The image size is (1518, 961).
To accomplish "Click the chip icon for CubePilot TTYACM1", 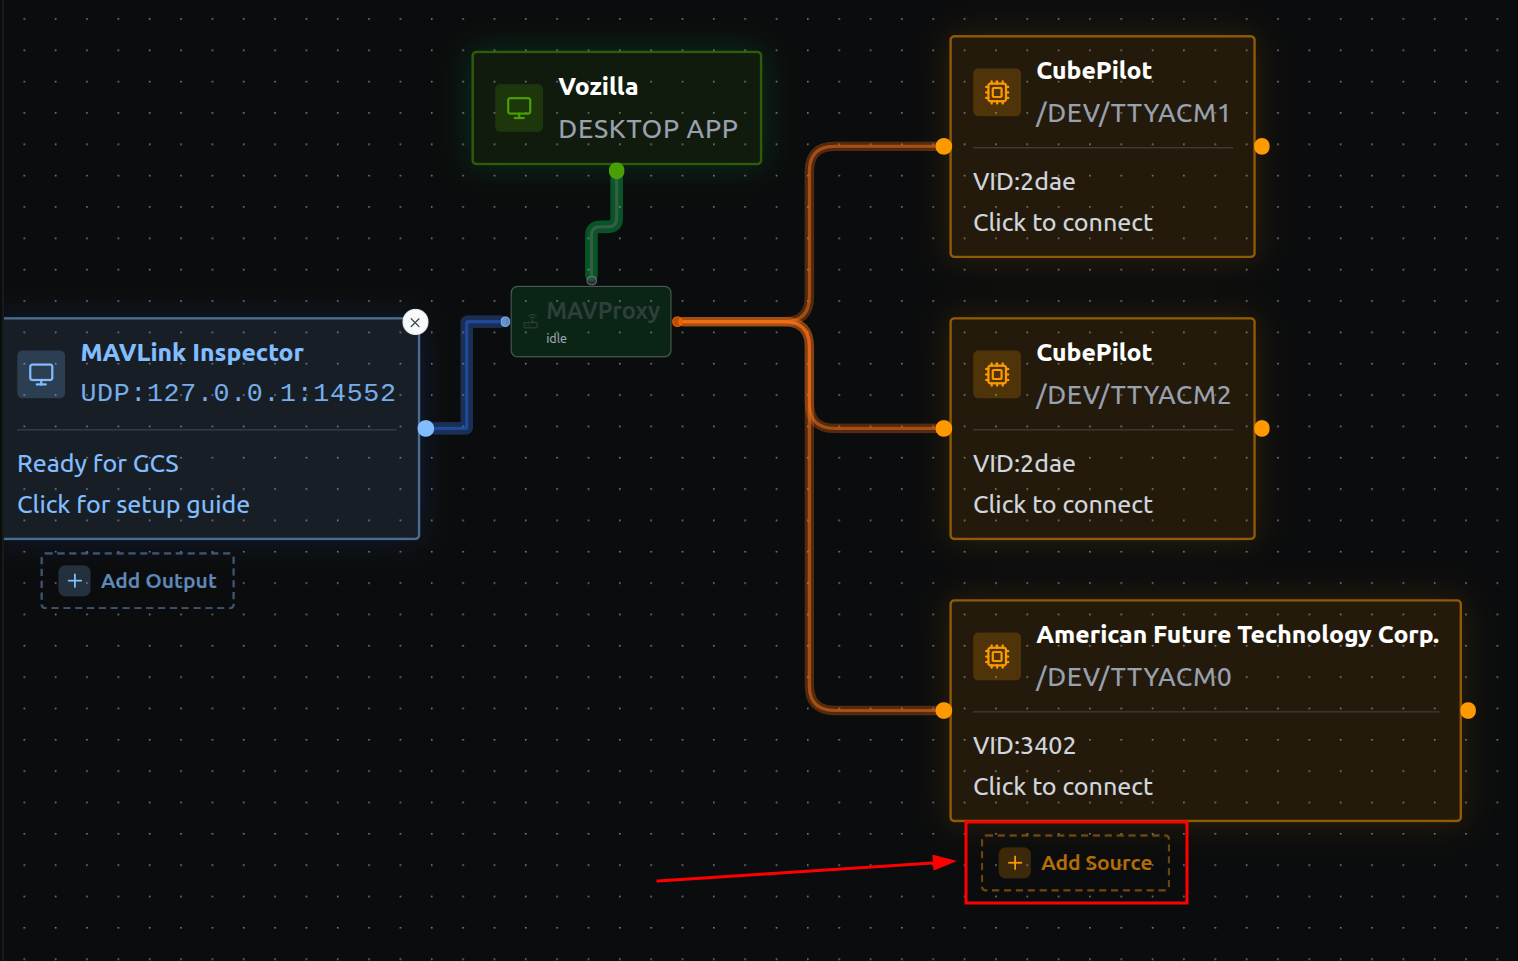I will pos(997,92).
